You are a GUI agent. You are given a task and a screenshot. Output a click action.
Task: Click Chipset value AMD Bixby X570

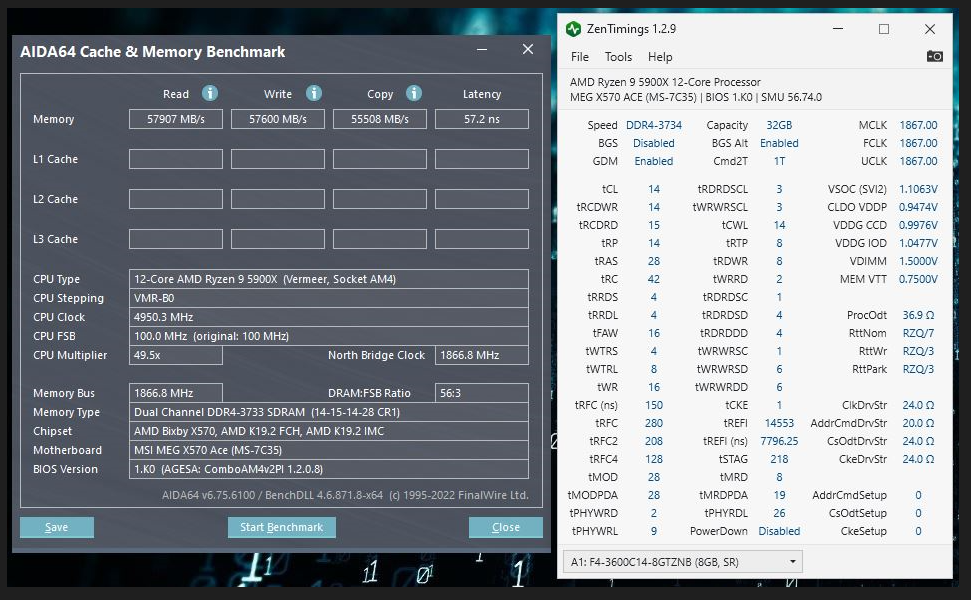pyautogui.click(x=329, y=431)
